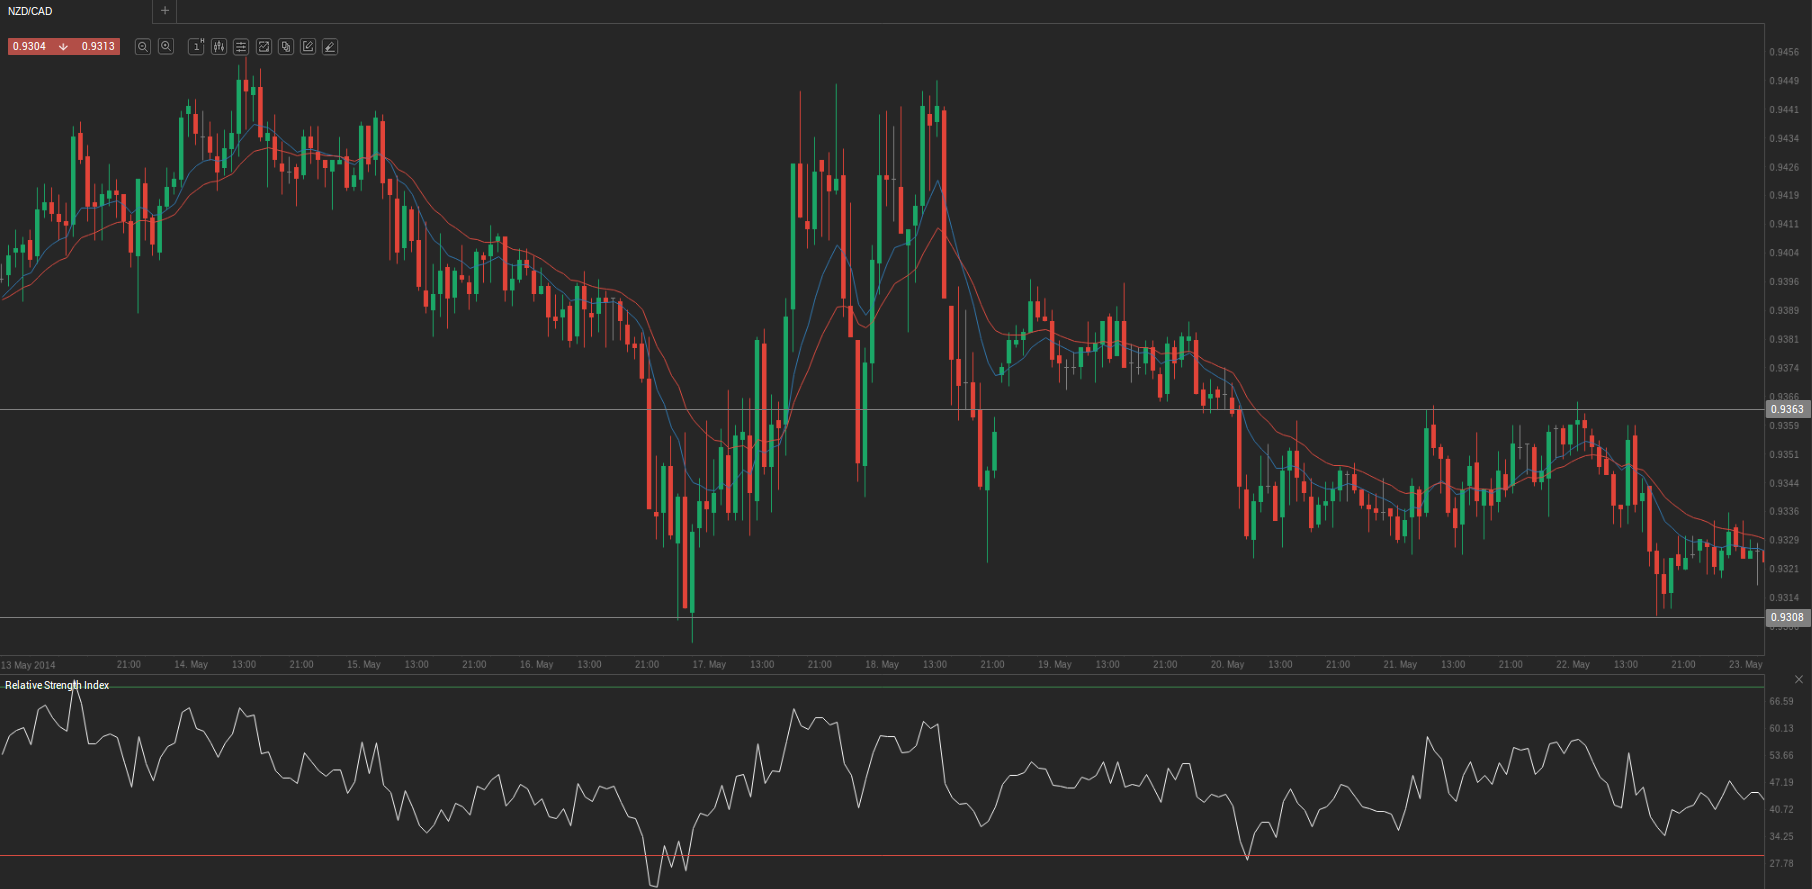The width and height of the screenshot is (1812, 889).
Task: Select the 0.9363 horizontal line price tag
Action: (1787, 409)
